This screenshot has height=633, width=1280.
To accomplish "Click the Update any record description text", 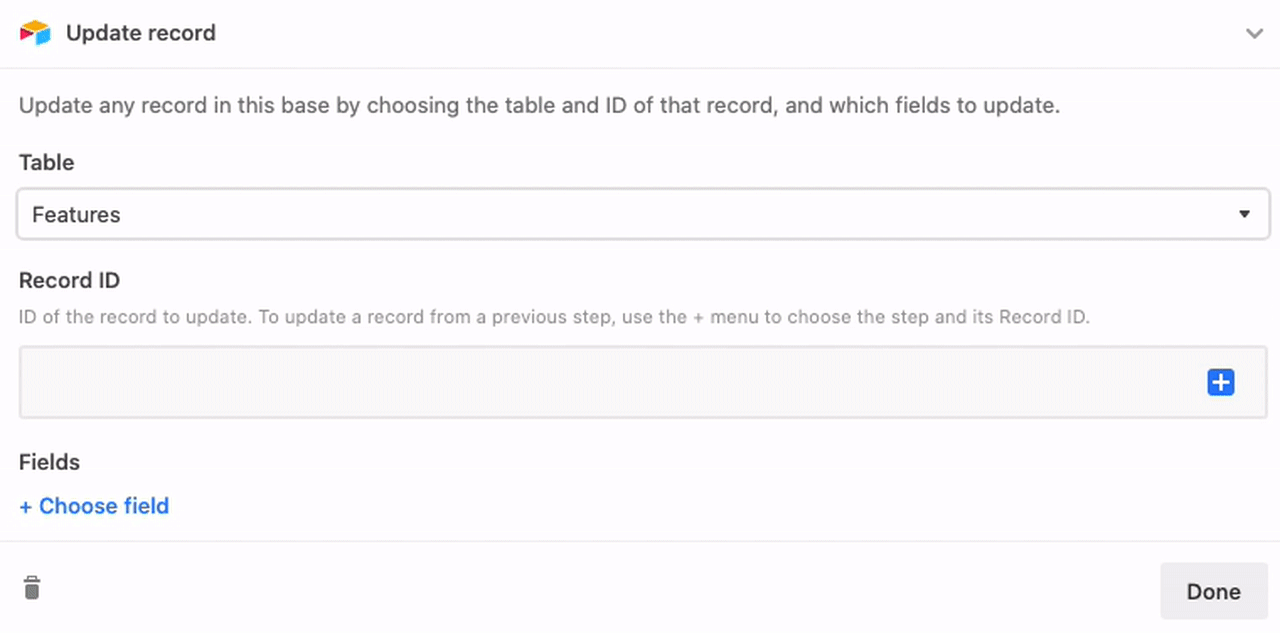I will tap(540, 105).
